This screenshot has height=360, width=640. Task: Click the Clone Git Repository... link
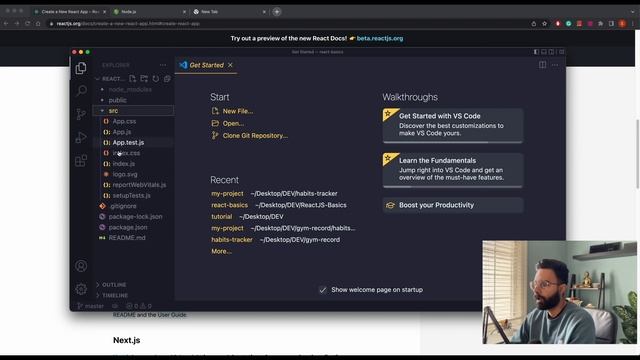(x=250, y=136)
